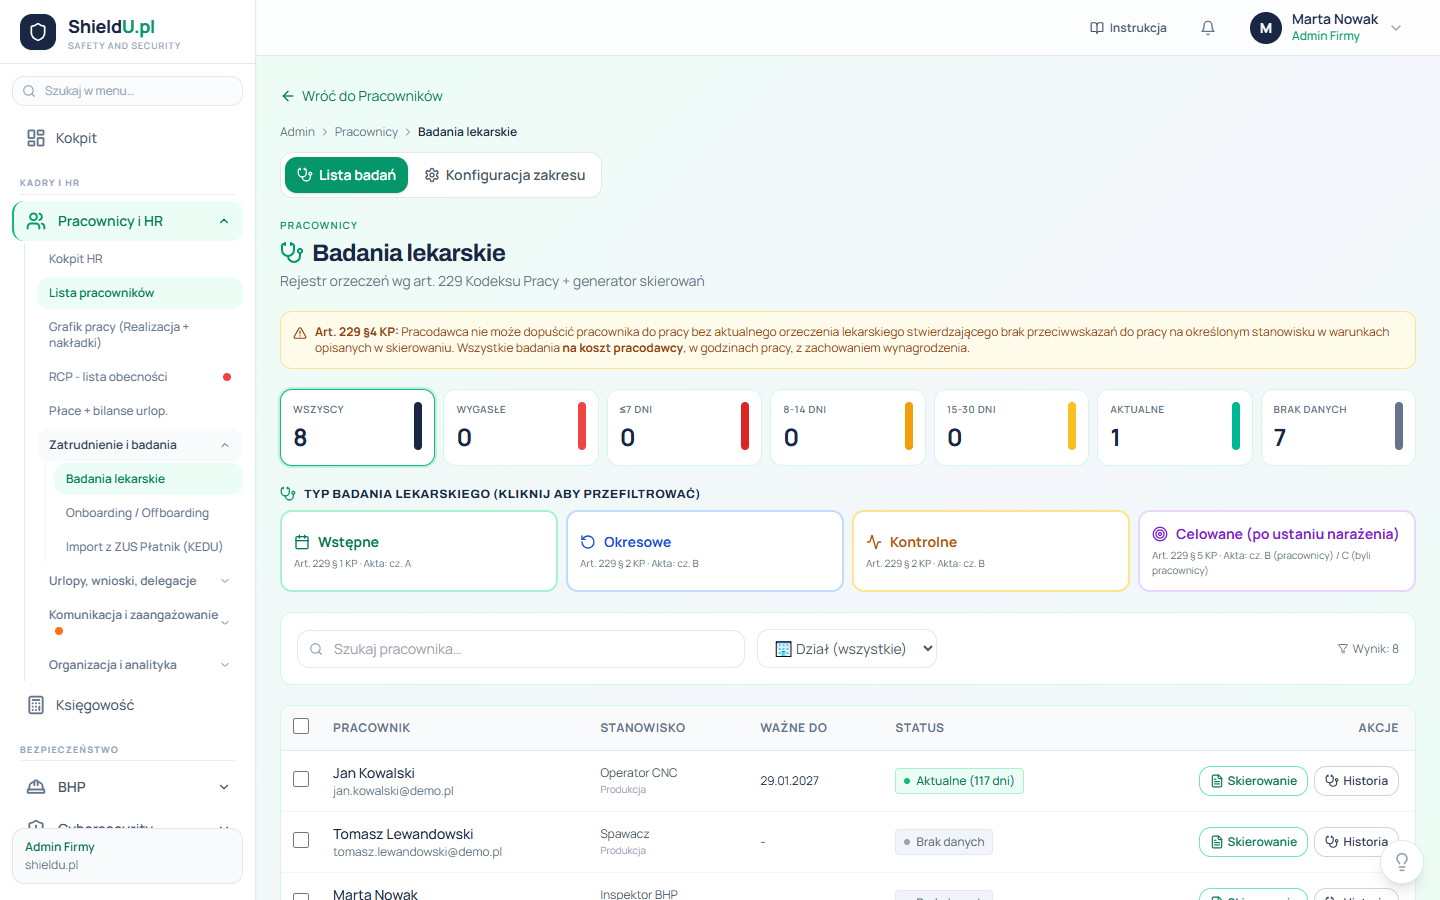Image resolution: width=1440 pixels, height=900 pixels.
Task: Click the Księgowość calculator icon
Action: pos(36,705)
